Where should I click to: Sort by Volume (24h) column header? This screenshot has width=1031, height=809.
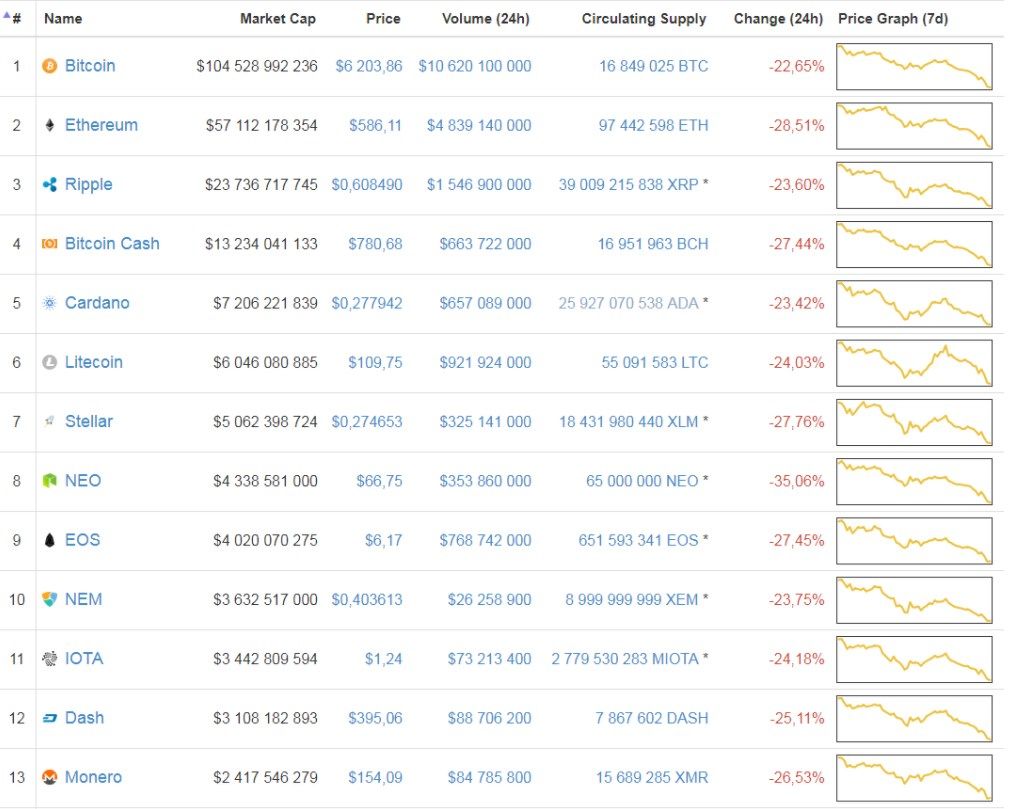486,18
